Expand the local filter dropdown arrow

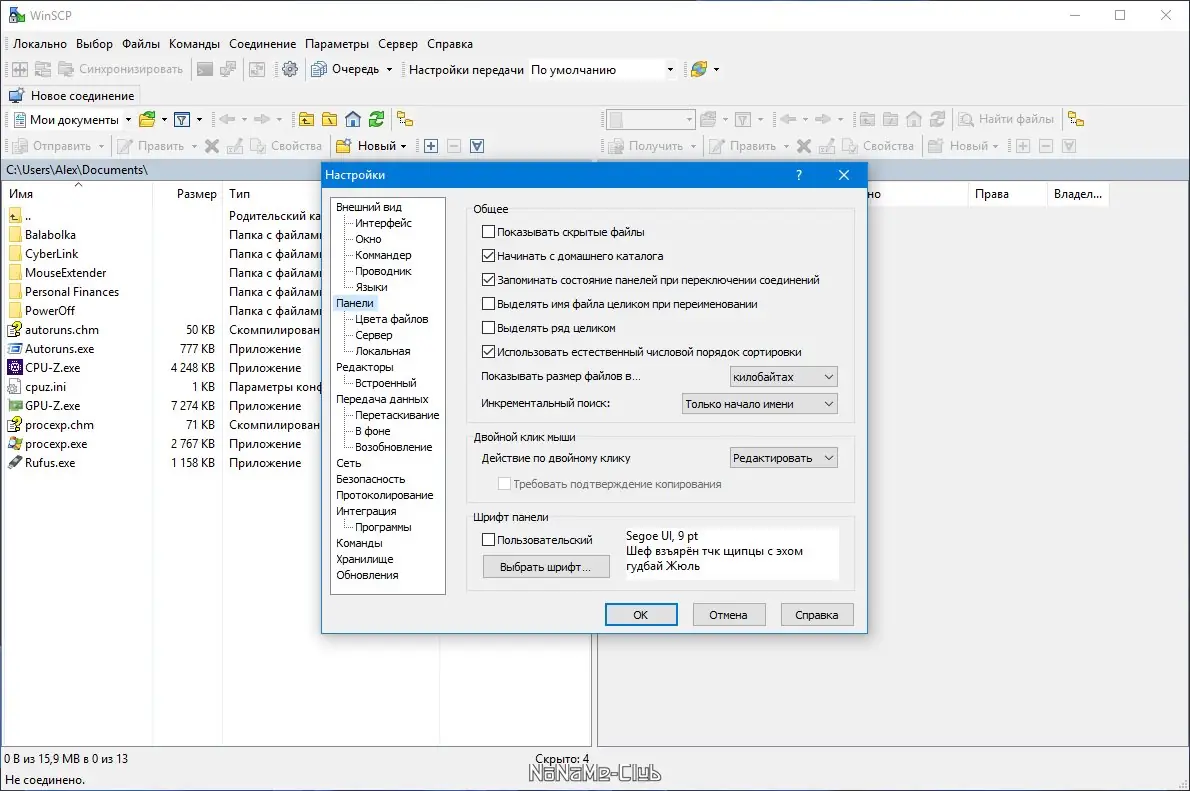pos(200,119)
